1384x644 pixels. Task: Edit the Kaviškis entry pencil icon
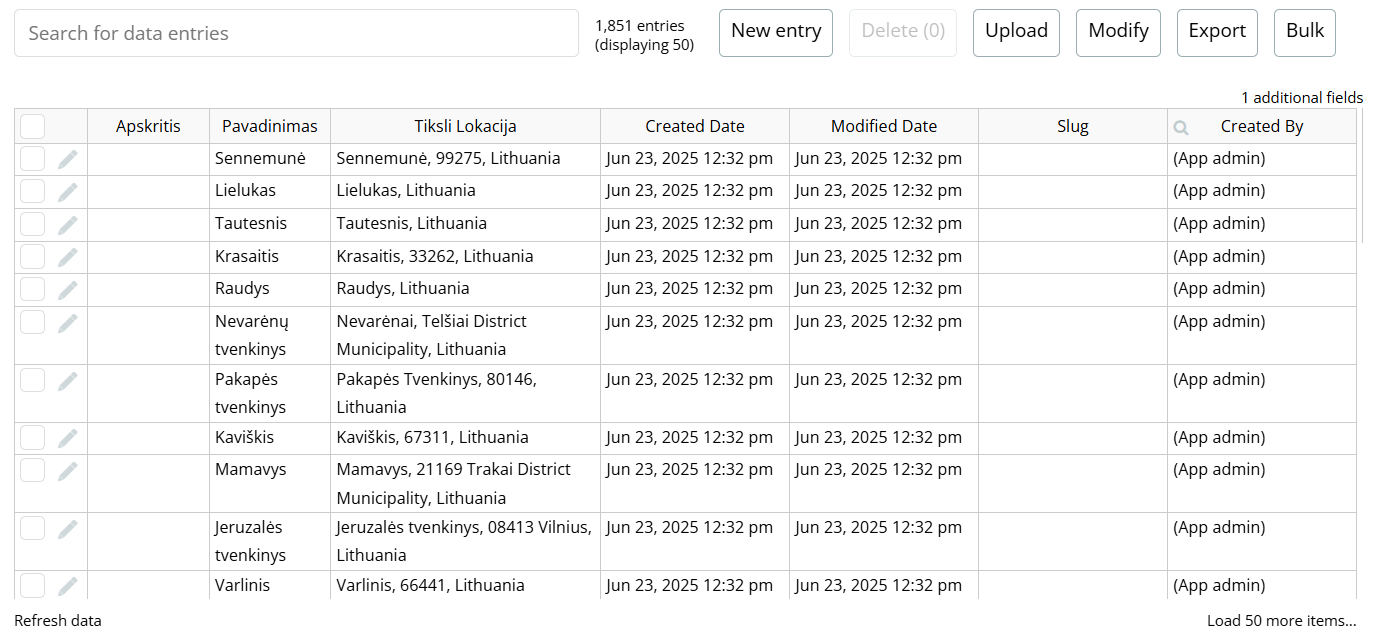[x=67, y=439]
